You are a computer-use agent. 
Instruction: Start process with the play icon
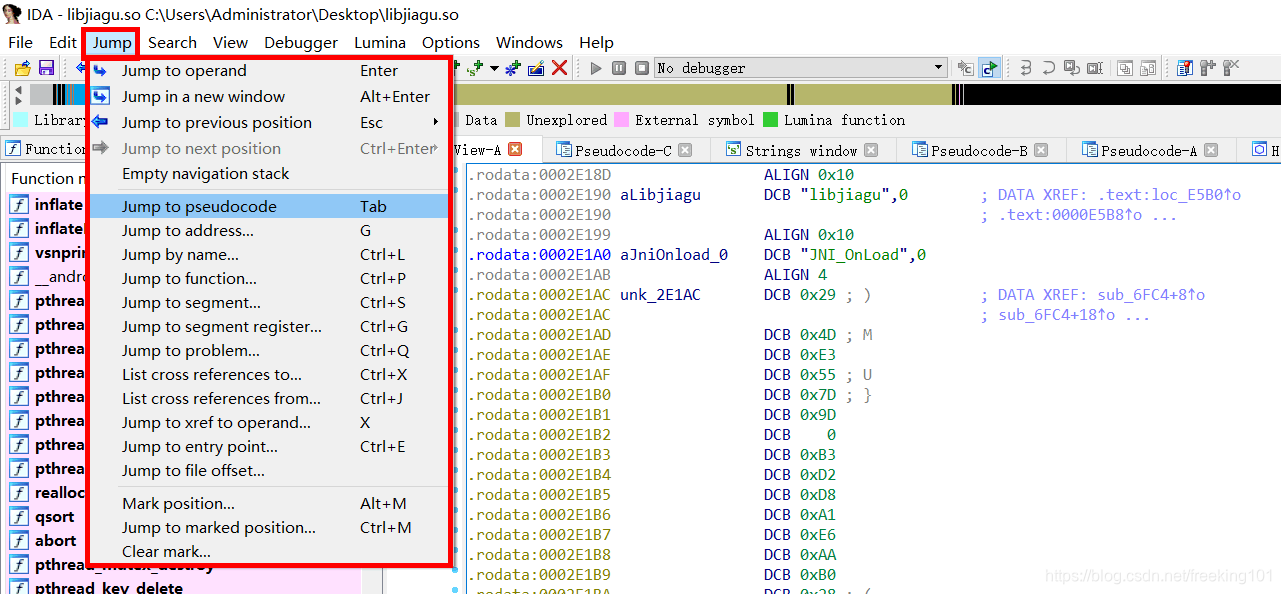[x=596, y=68]
